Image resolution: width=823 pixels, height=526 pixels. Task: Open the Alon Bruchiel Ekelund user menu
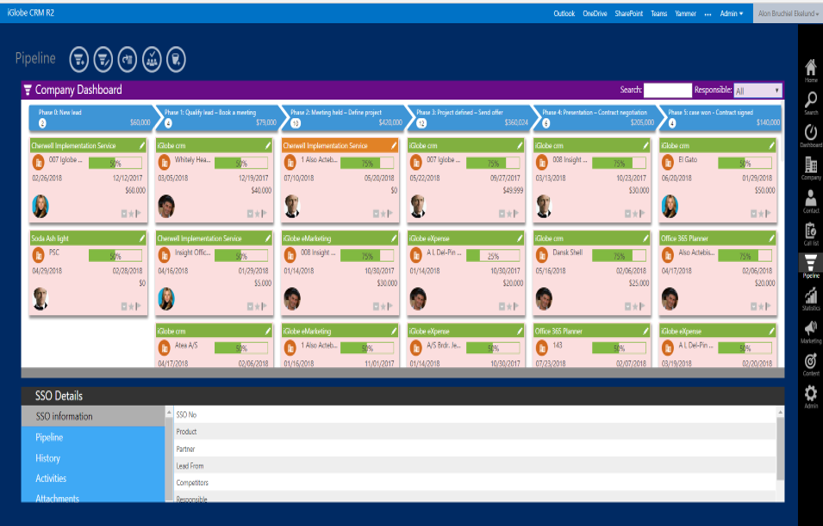tap(788, 14)
